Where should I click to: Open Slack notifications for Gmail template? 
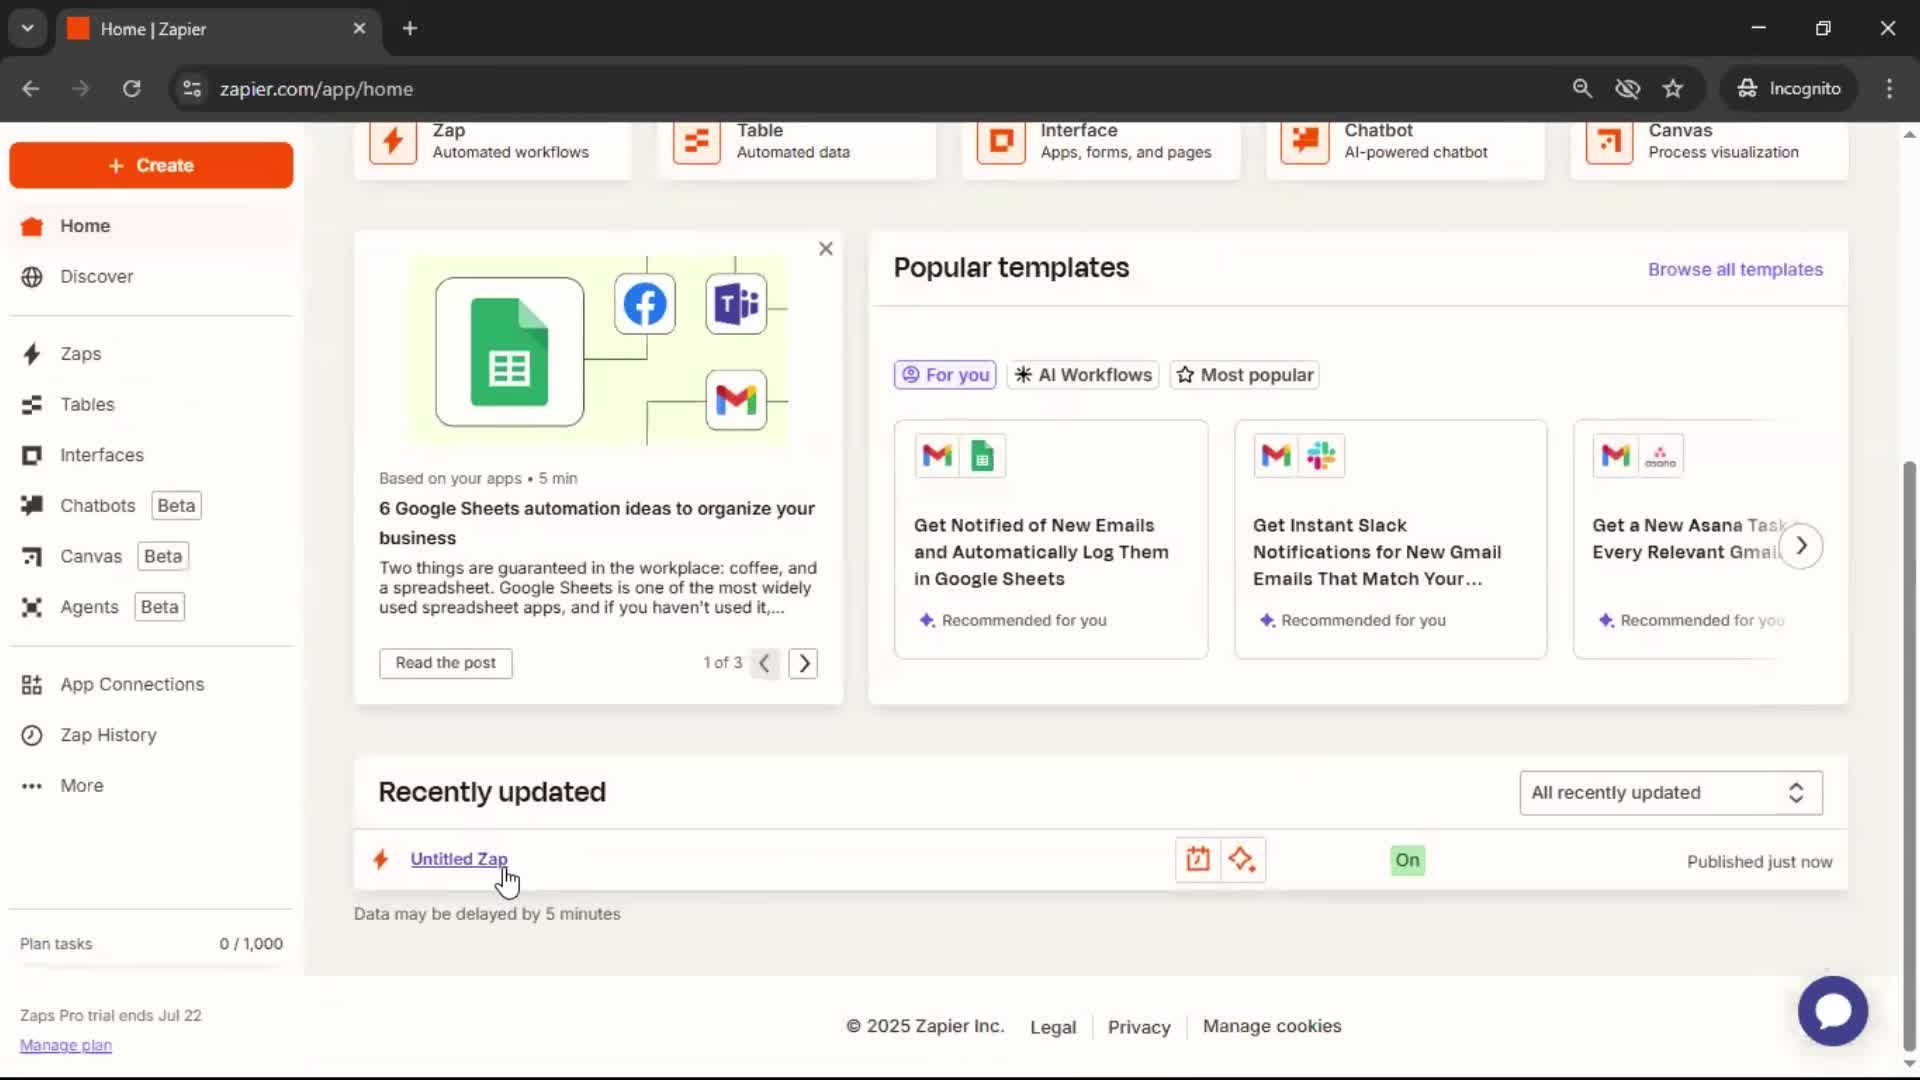pyautogui.click(x=1390, y=539)
